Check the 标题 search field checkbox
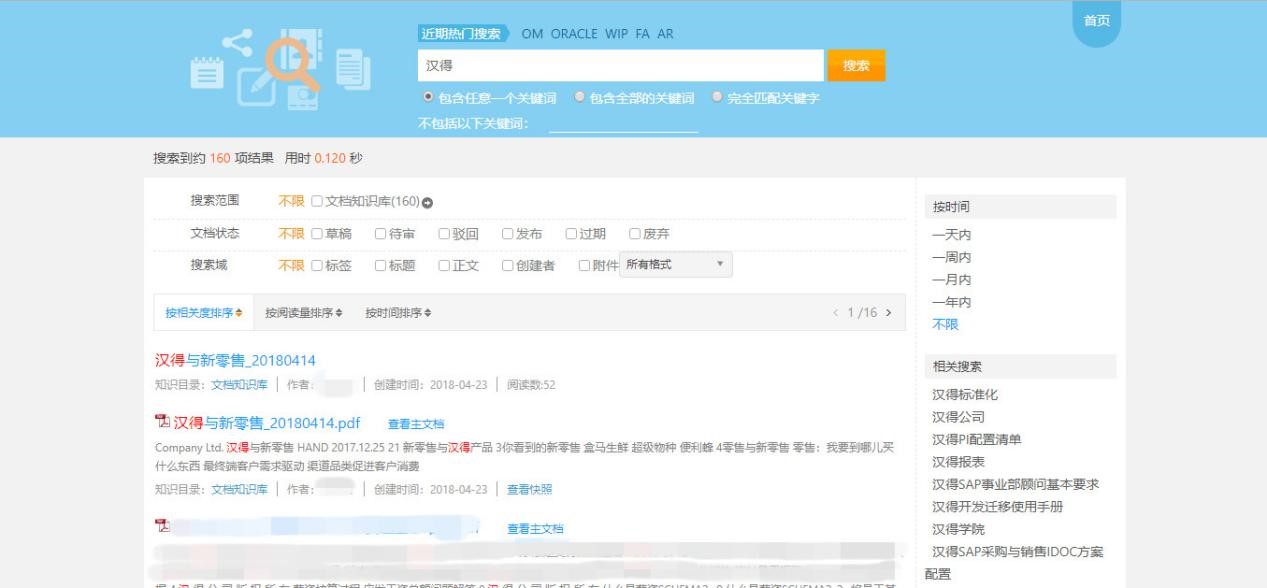 (x=381, y=265)
